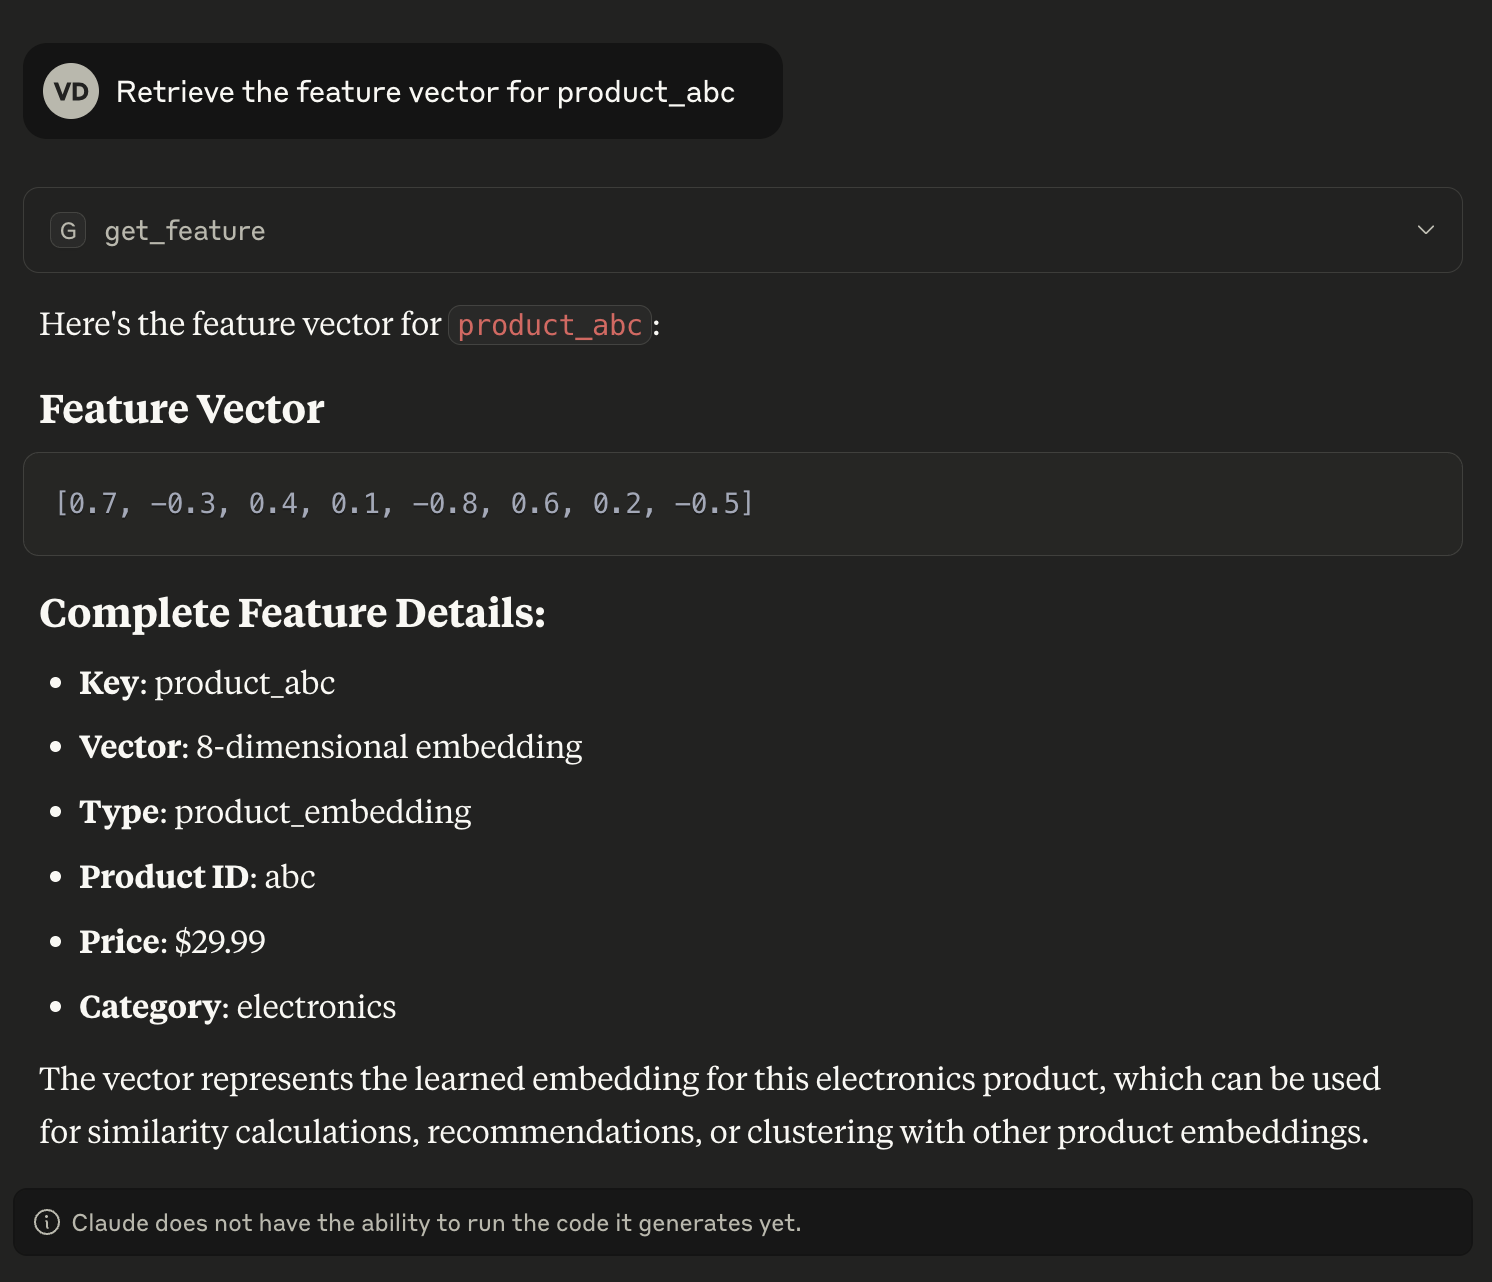Click the info icon in bottom notice
This screenshot has width=1492, height=1282.
click(x=47, y=1222)
